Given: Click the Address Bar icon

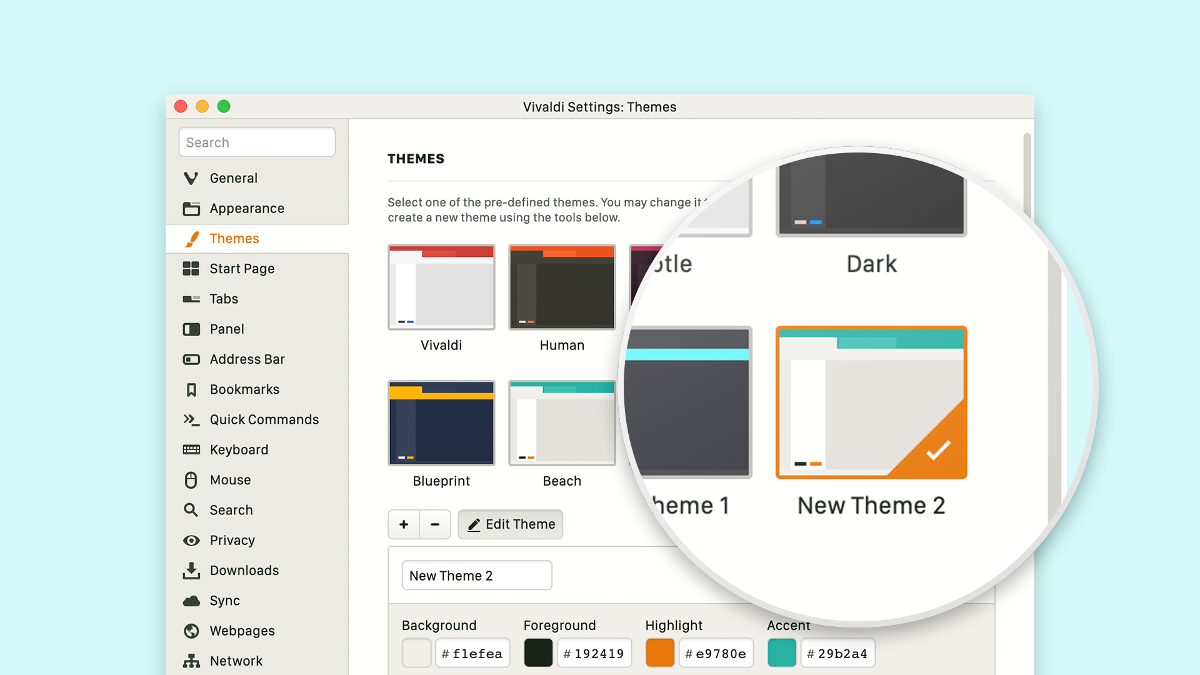Looking at the screenshot, I should click(191, 359).
